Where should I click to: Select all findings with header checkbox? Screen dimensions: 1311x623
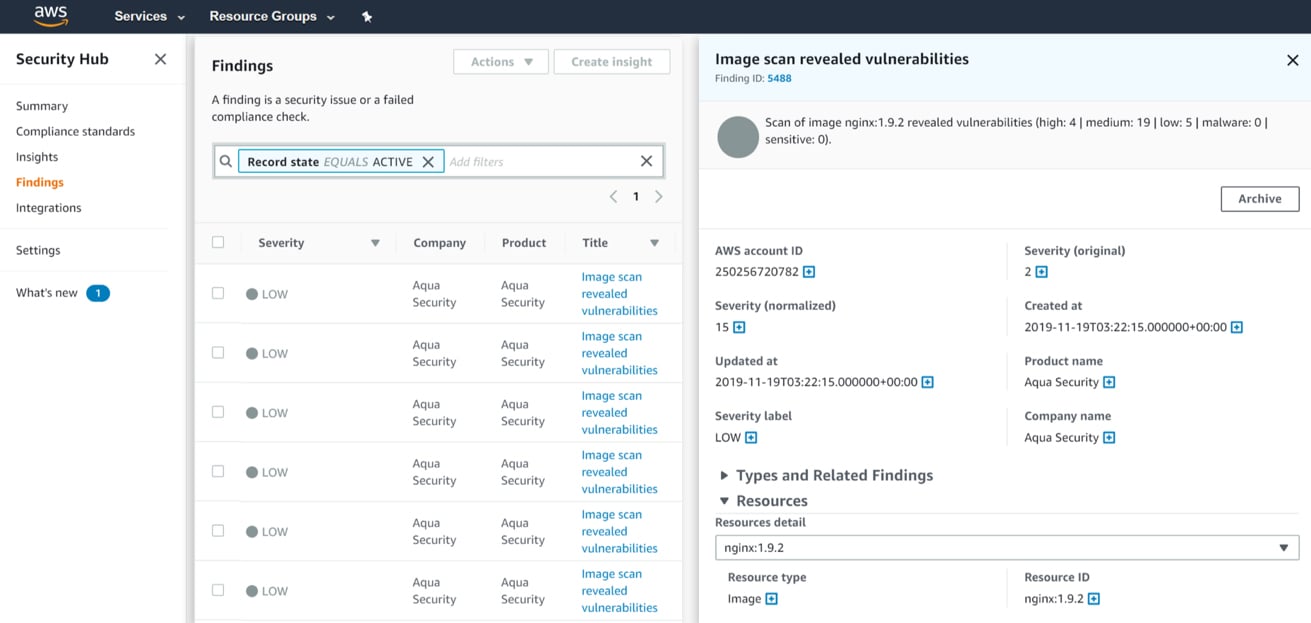(218, 242)
